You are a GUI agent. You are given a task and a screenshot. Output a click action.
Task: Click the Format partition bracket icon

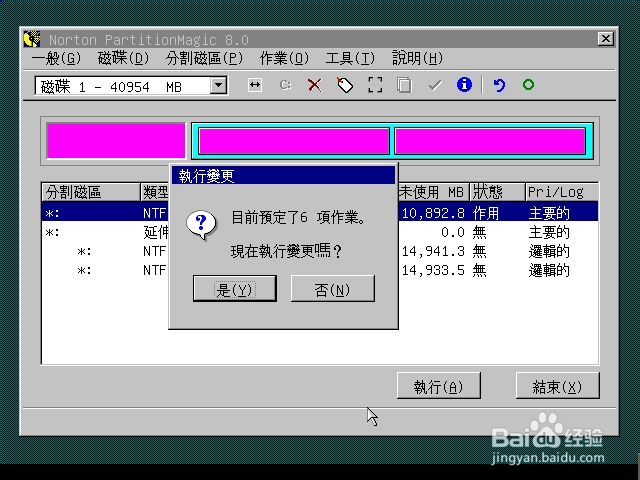[375, 85]
